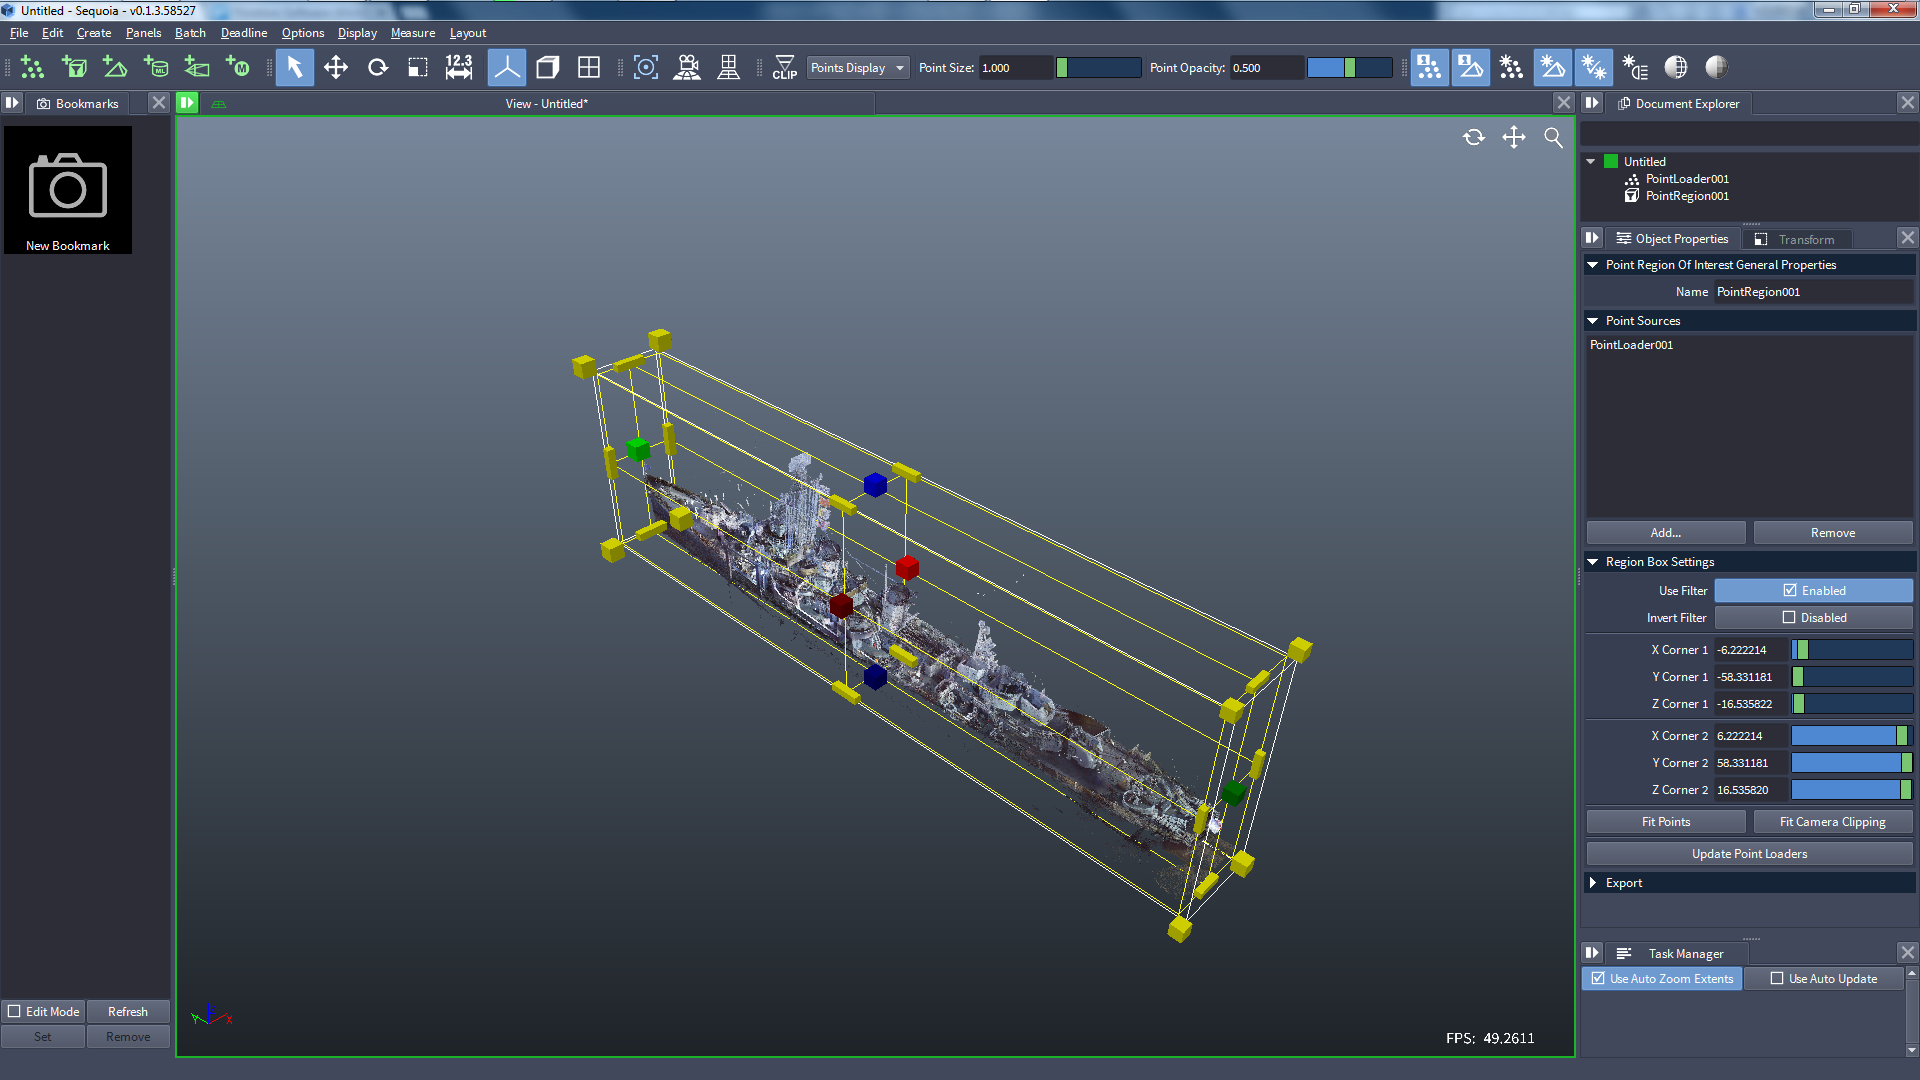Collapse the Point Sources section
1920x1080 pixels.
click(x=1593, y=321)
